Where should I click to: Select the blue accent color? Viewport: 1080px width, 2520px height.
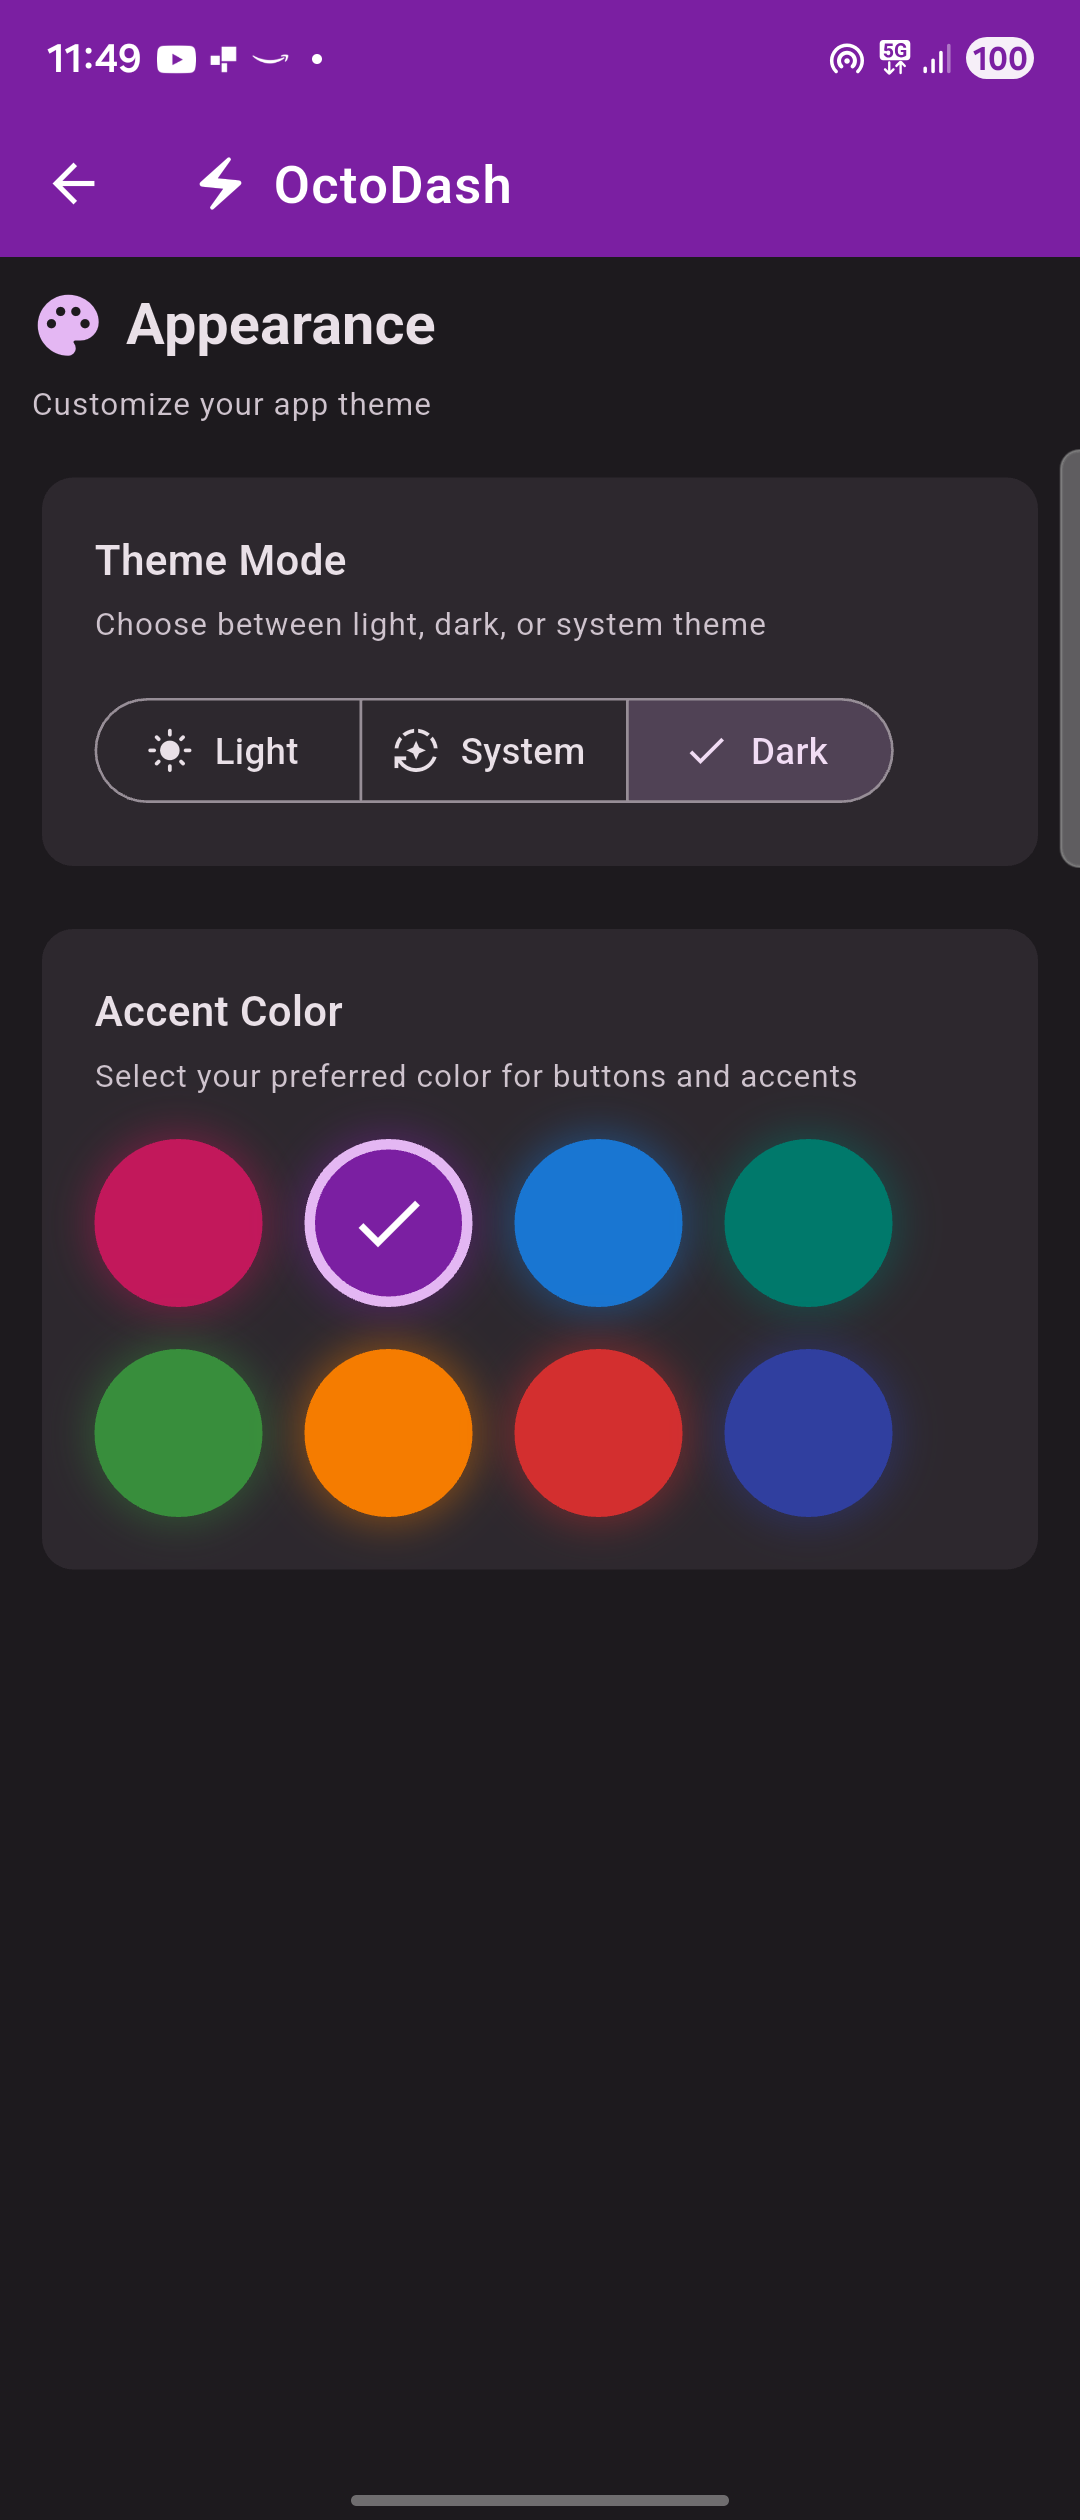(598, 1222)
